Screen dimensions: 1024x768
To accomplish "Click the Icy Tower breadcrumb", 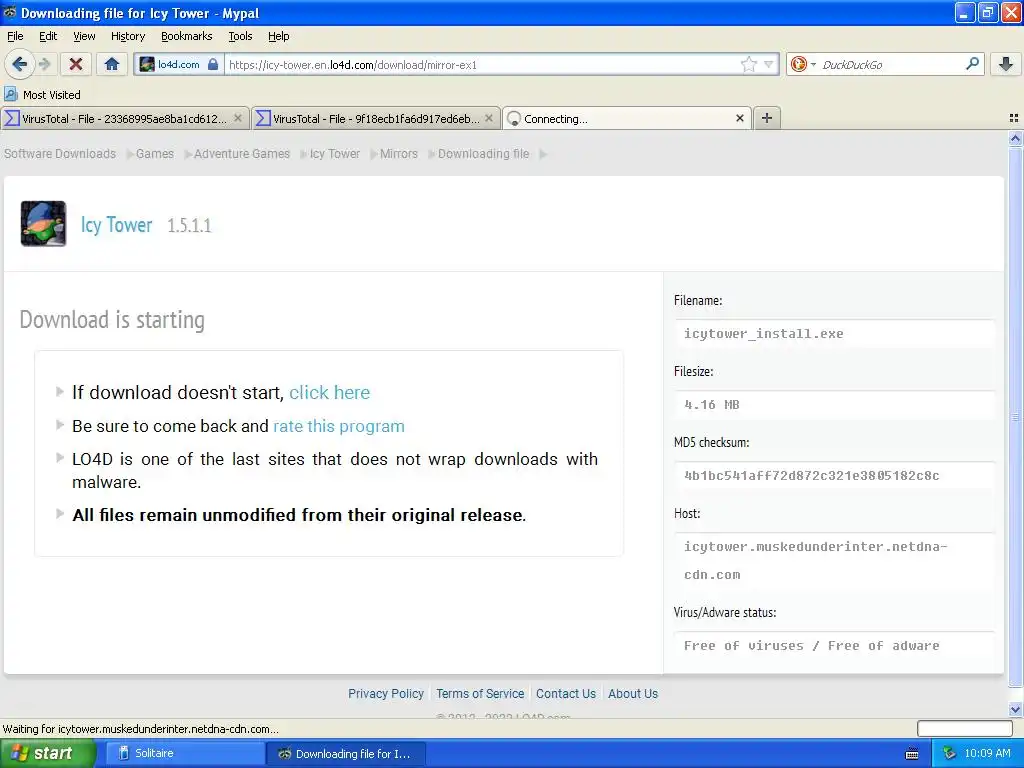I will (334, 153).
